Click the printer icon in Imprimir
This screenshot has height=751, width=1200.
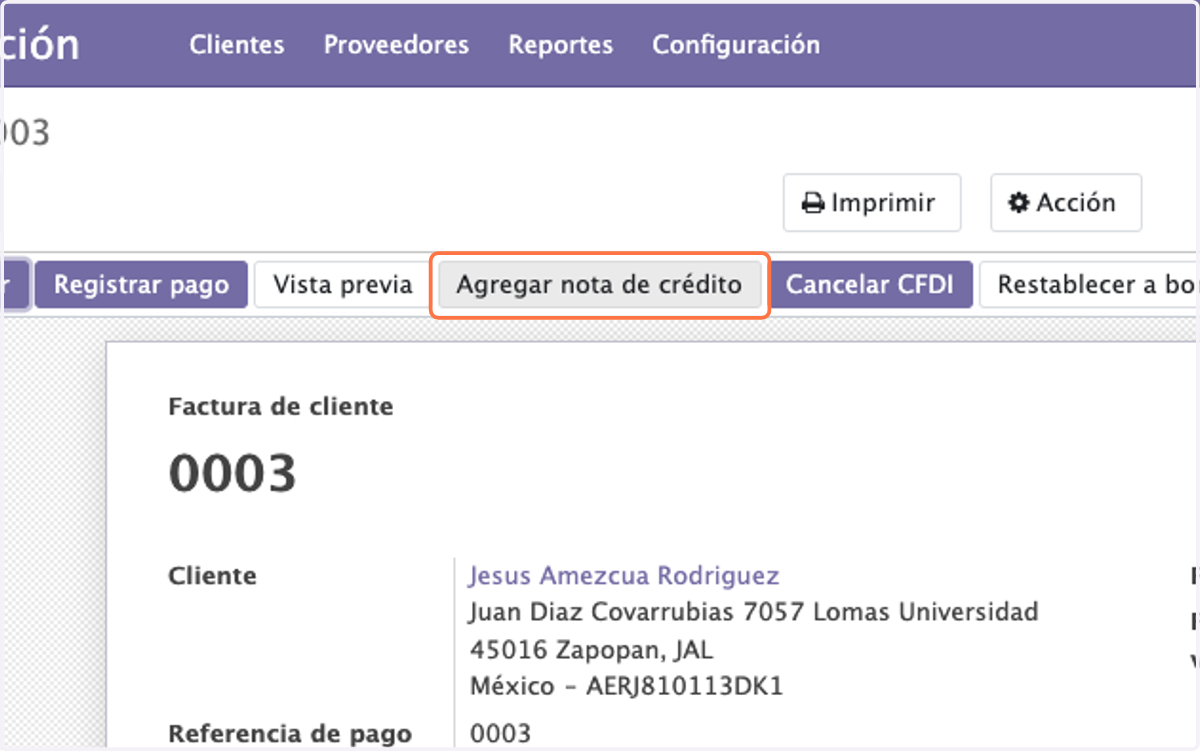point(814,203)
